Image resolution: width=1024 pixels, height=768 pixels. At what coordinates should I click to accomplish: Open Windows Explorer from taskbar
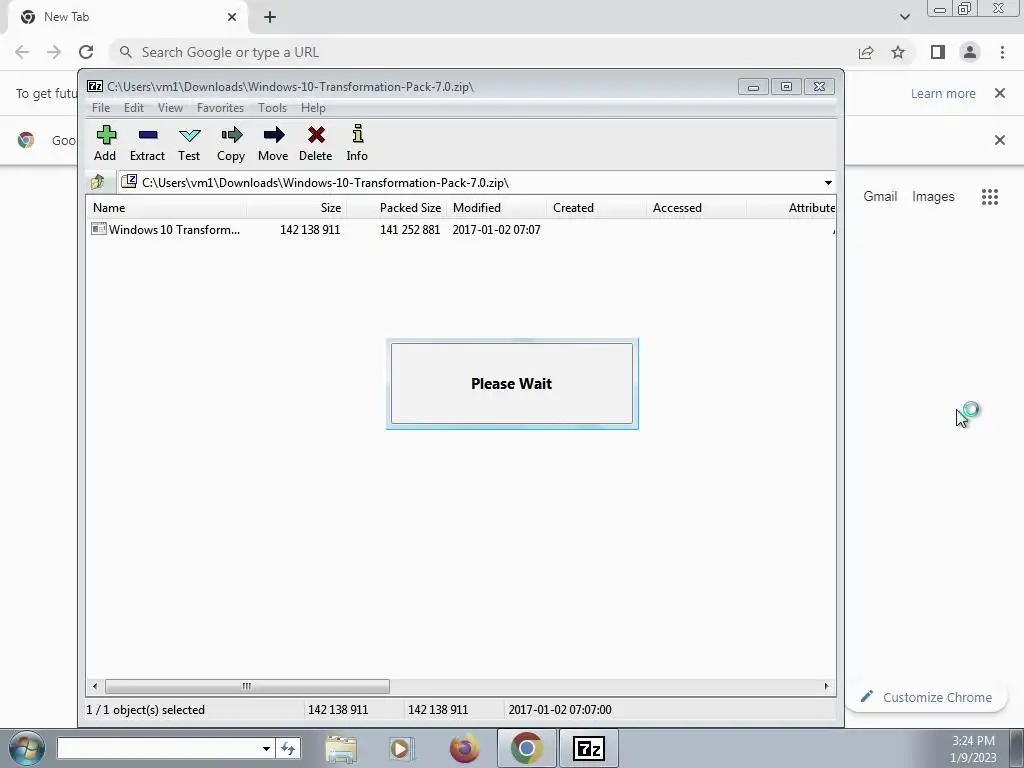(341, 748)
